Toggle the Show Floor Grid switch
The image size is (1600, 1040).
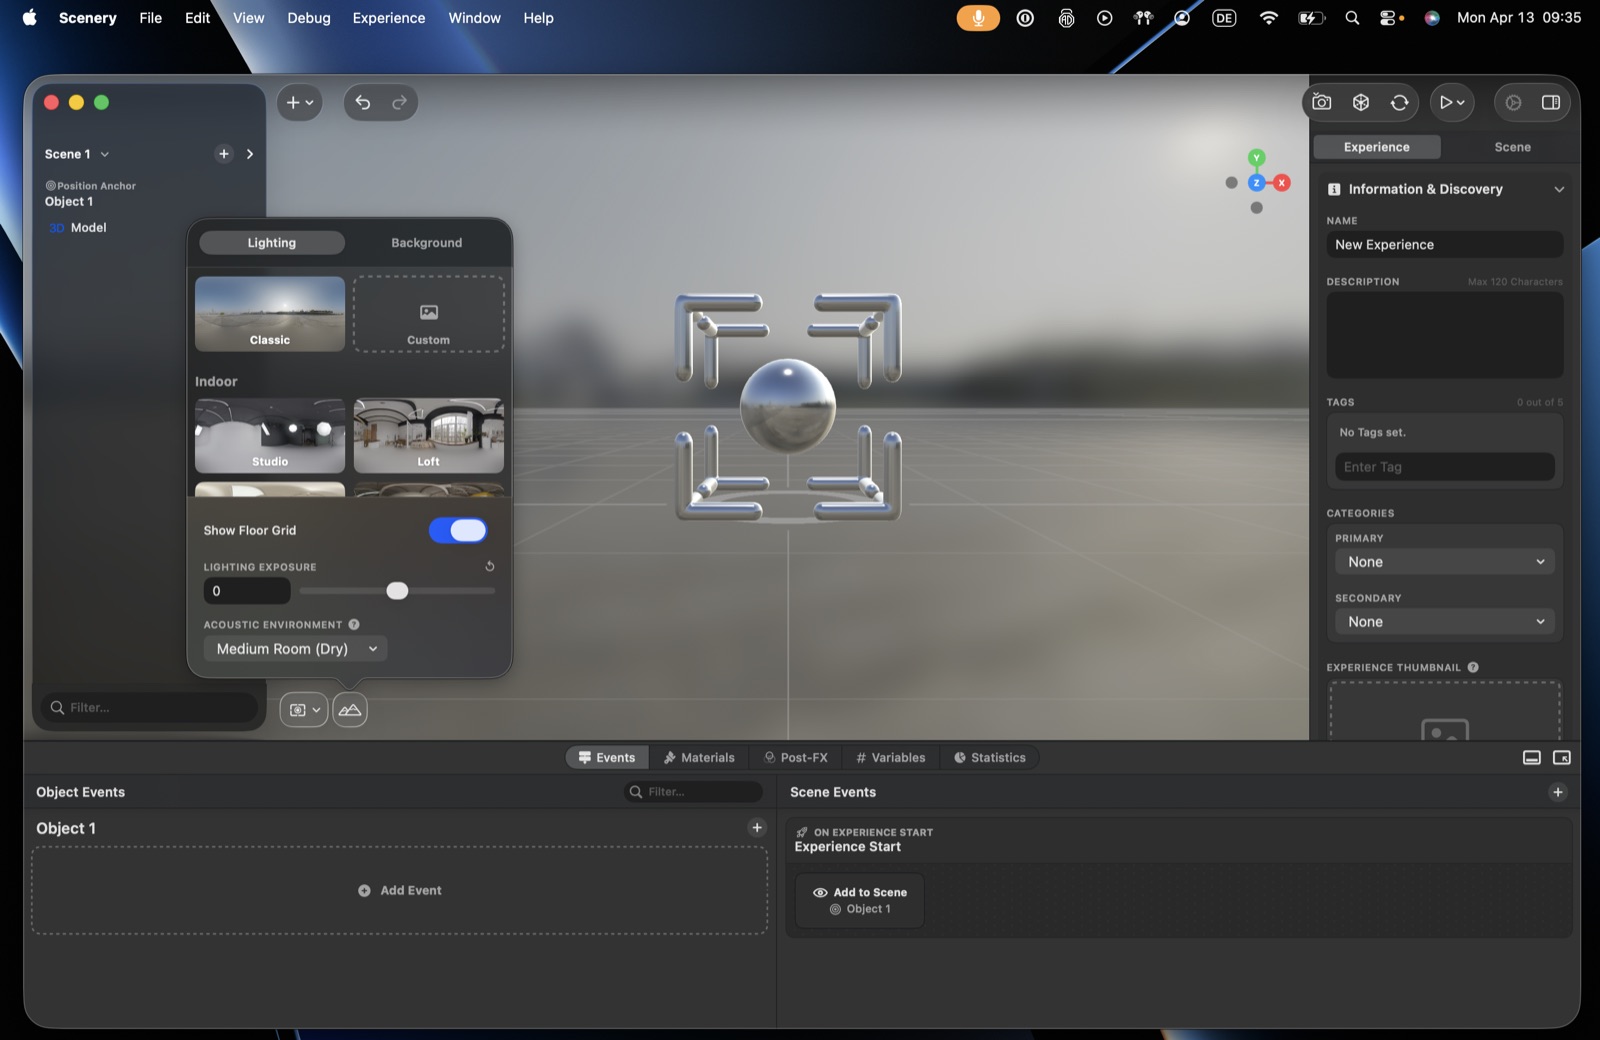[458, 530]
